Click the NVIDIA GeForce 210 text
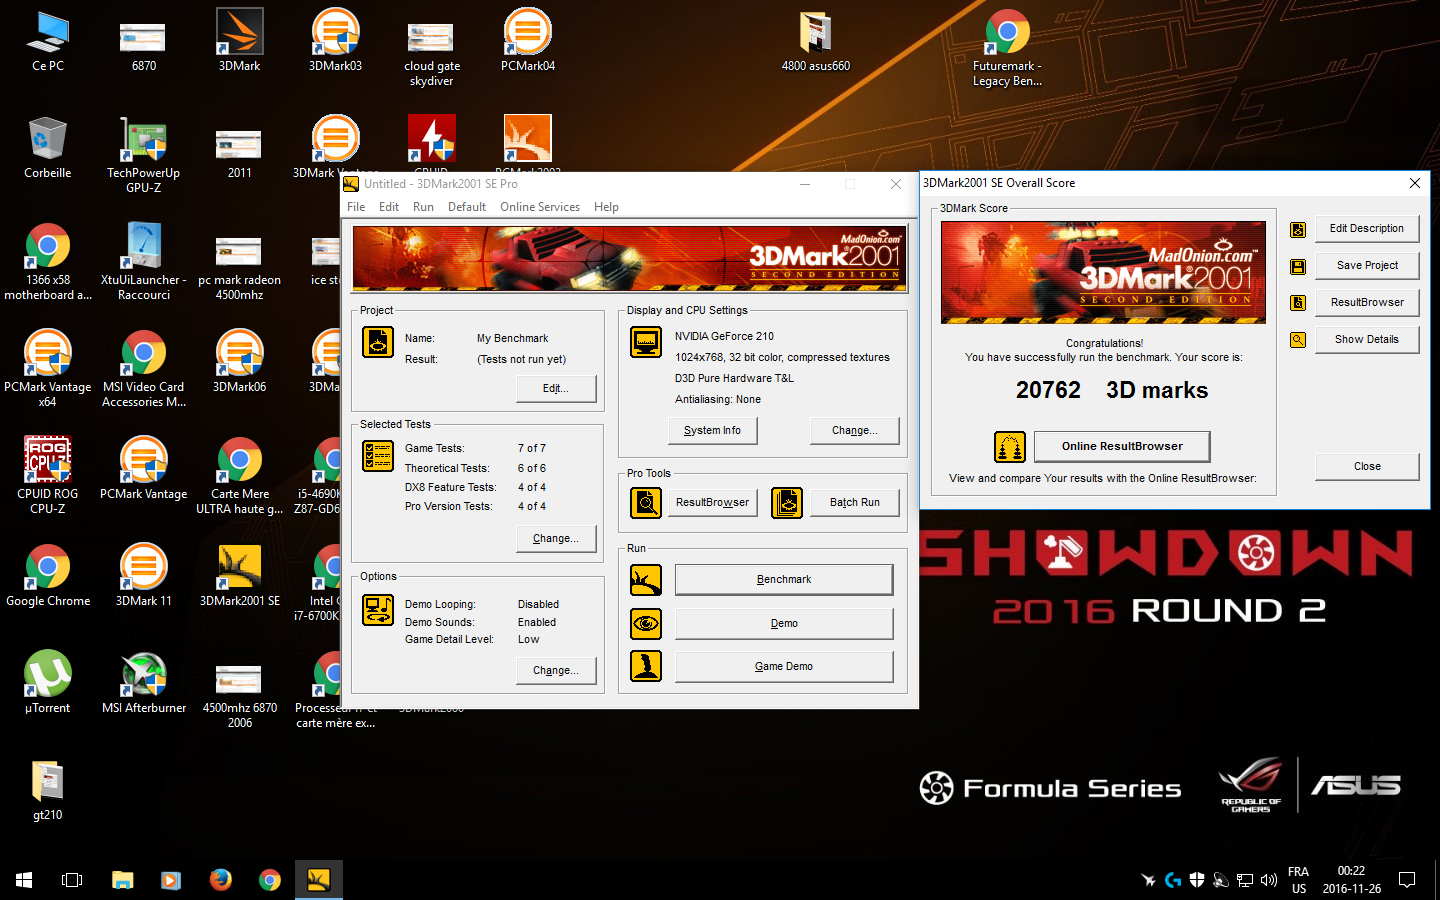The height and width of the screenshot is (900, 1440). (x=724, y=336)
